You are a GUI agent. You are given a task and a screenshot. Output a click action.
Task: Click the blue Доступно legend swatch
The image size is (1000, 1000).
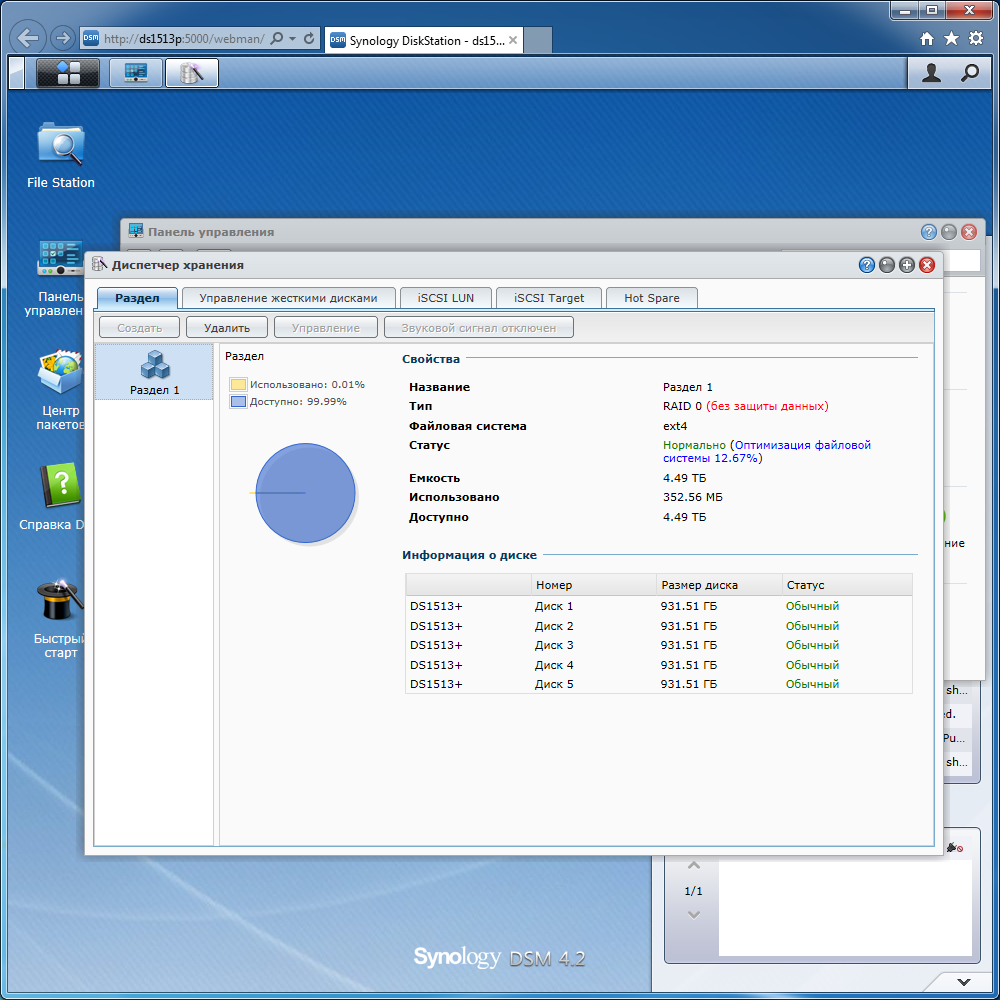coord(238,402)
